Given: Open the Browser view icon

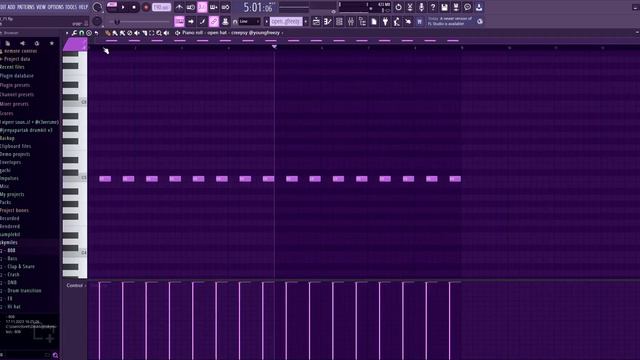Looking at the screenshot, I should [362, 21].
